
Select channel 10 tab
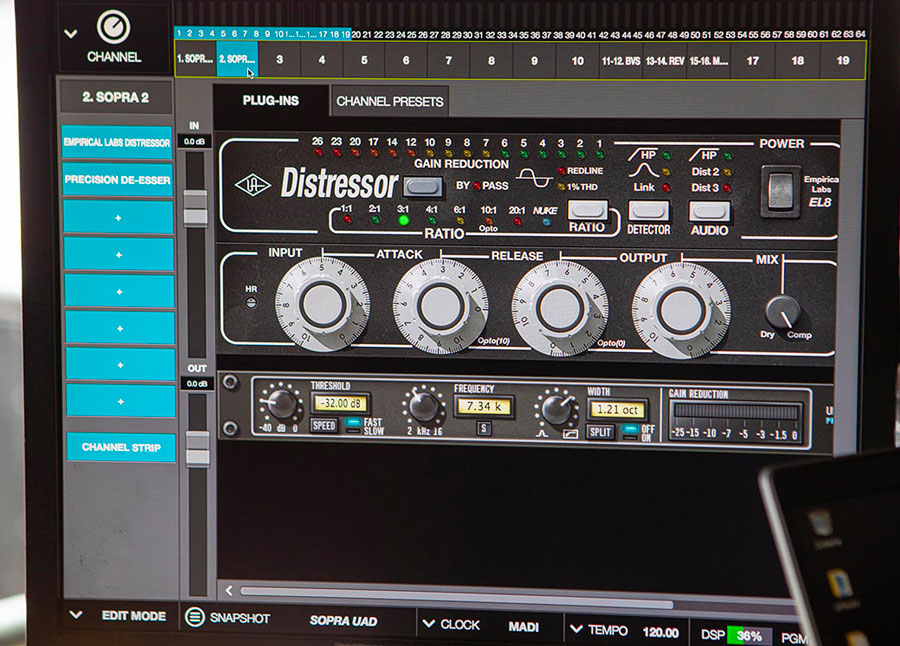click(x=577, y=61)
